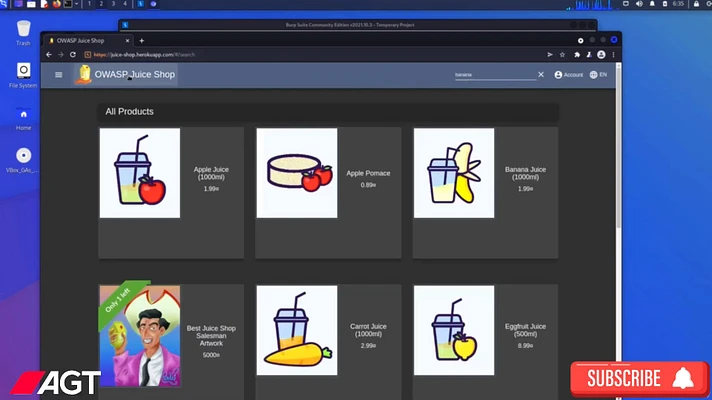
Task: Launch Firefox from the top panel
Action: pos(56,4)
